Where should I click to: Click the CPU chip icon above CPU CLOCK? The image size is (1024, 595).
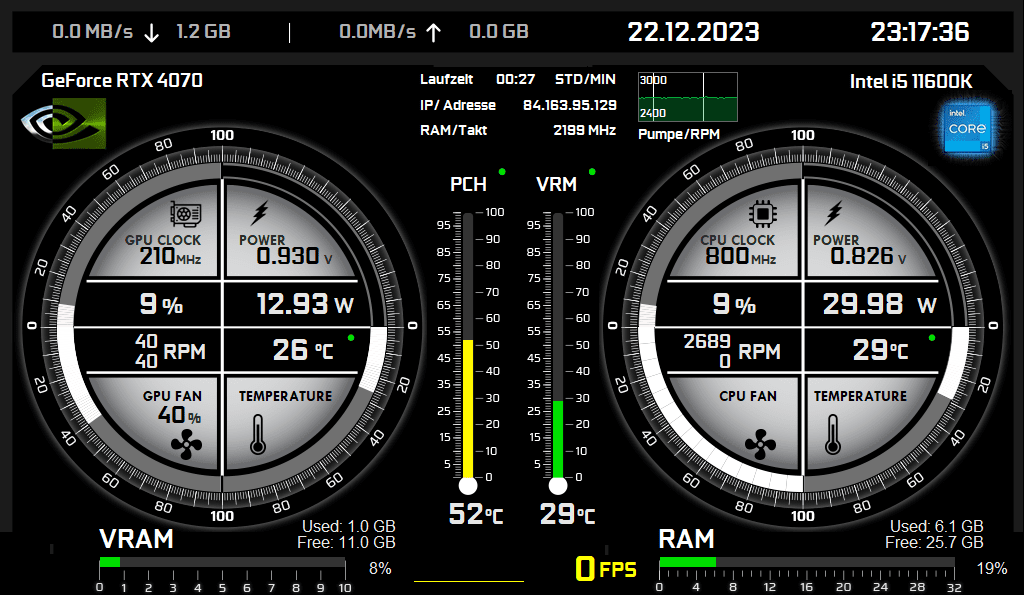coord(762,214)
